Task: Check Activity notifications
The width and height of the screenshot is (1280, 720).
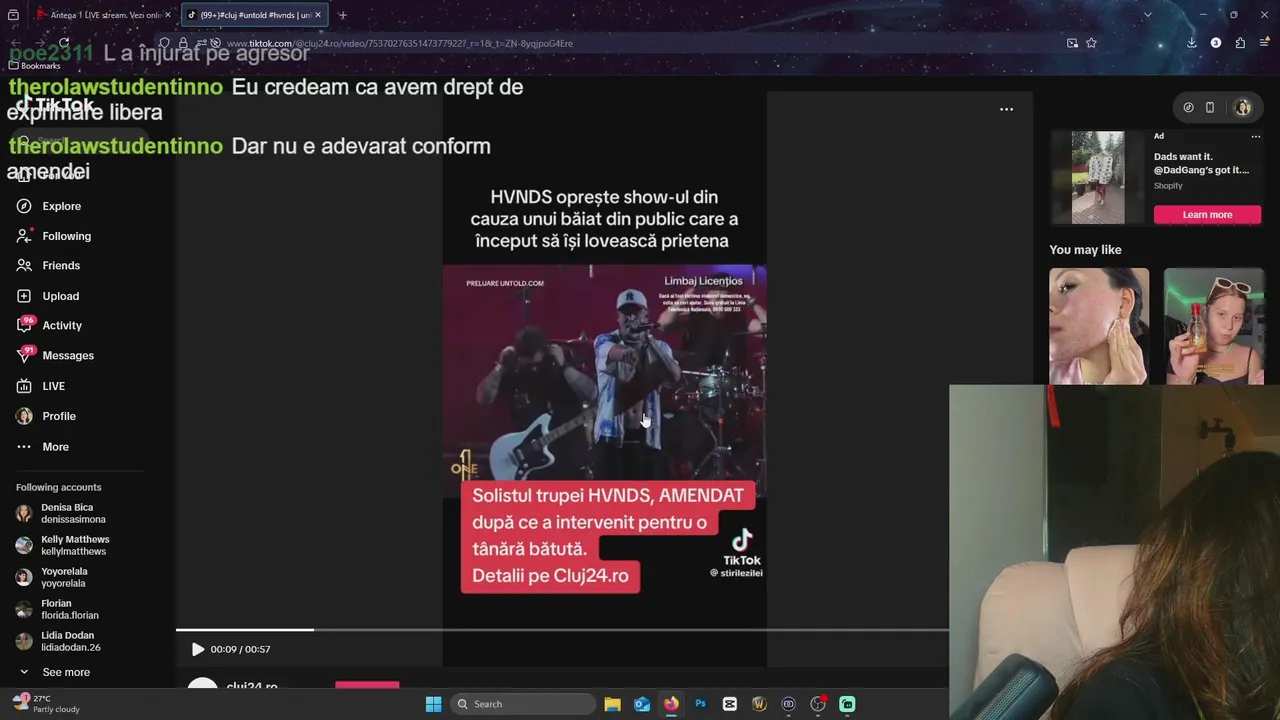Action: [49, 326]
